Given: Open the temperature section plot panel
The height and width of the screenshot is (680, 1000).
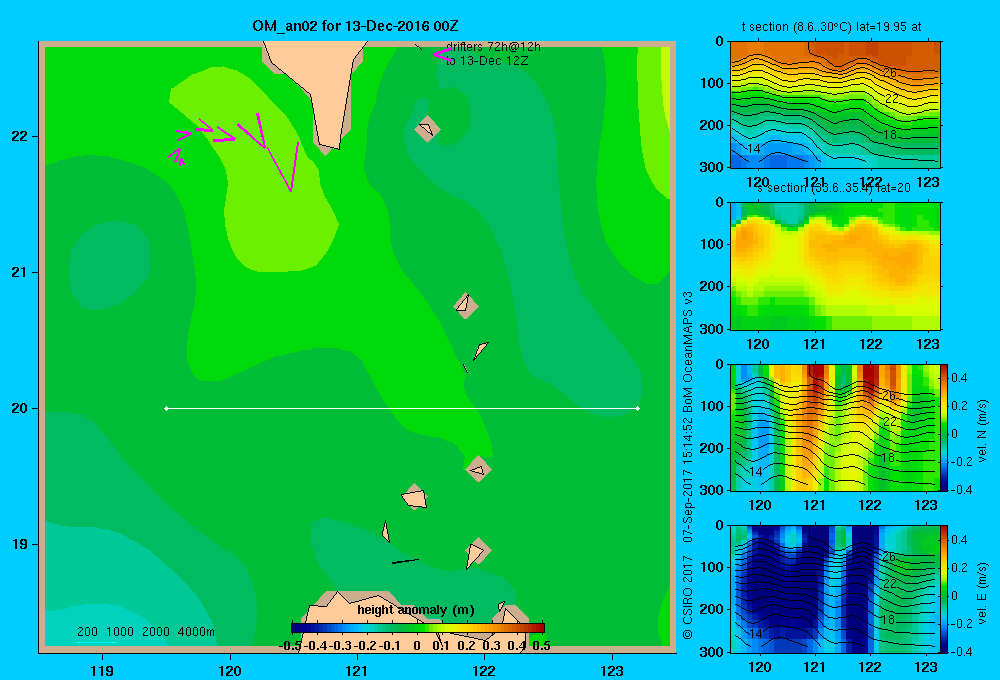Looking at the screenshot, I should (835, 104).
